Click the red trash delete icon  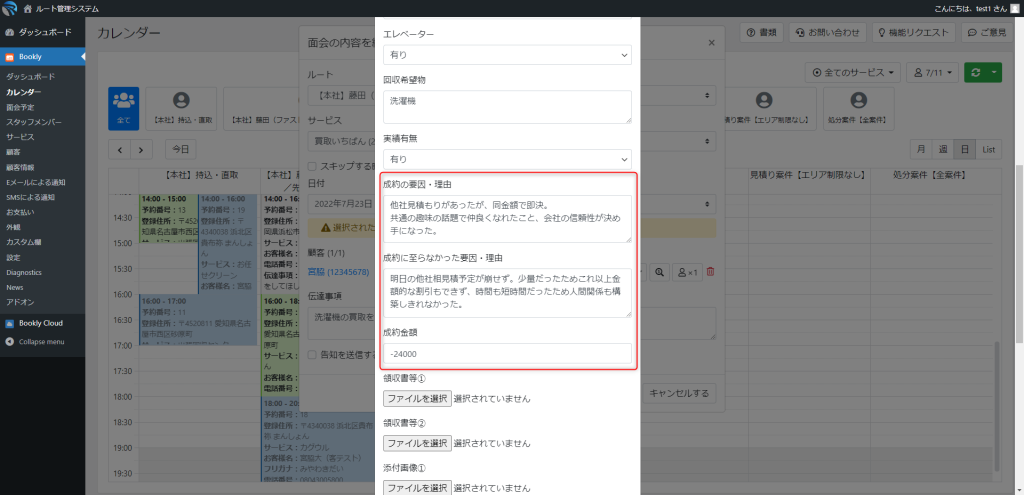click(x=711, y=272)
